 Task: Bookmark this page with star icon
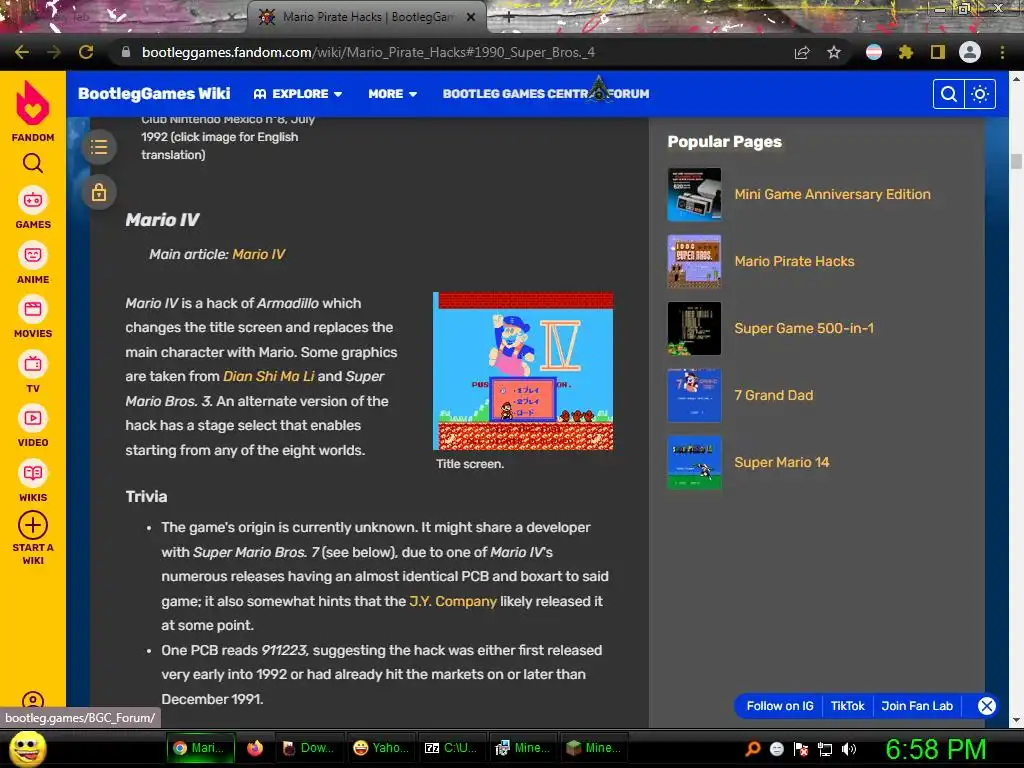[834, 52]
